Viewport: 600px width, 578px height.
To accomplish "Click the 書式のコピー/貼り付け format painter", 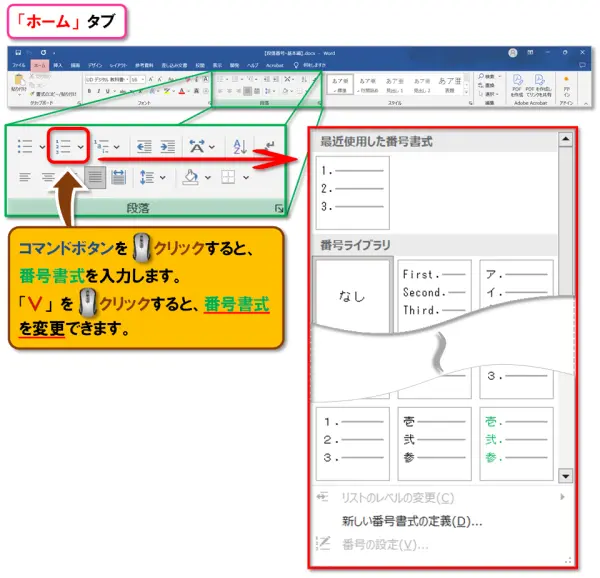I will tap(53, 94).
